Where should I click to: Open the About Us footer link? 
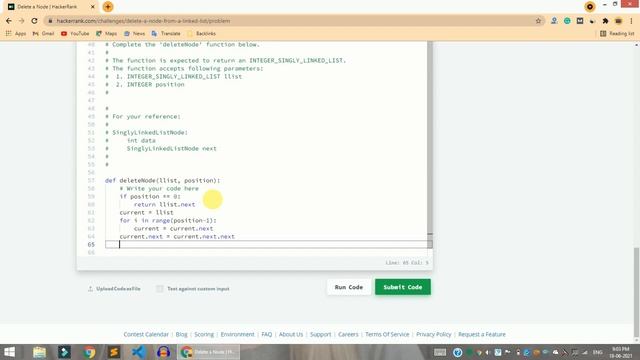(291, 334)
